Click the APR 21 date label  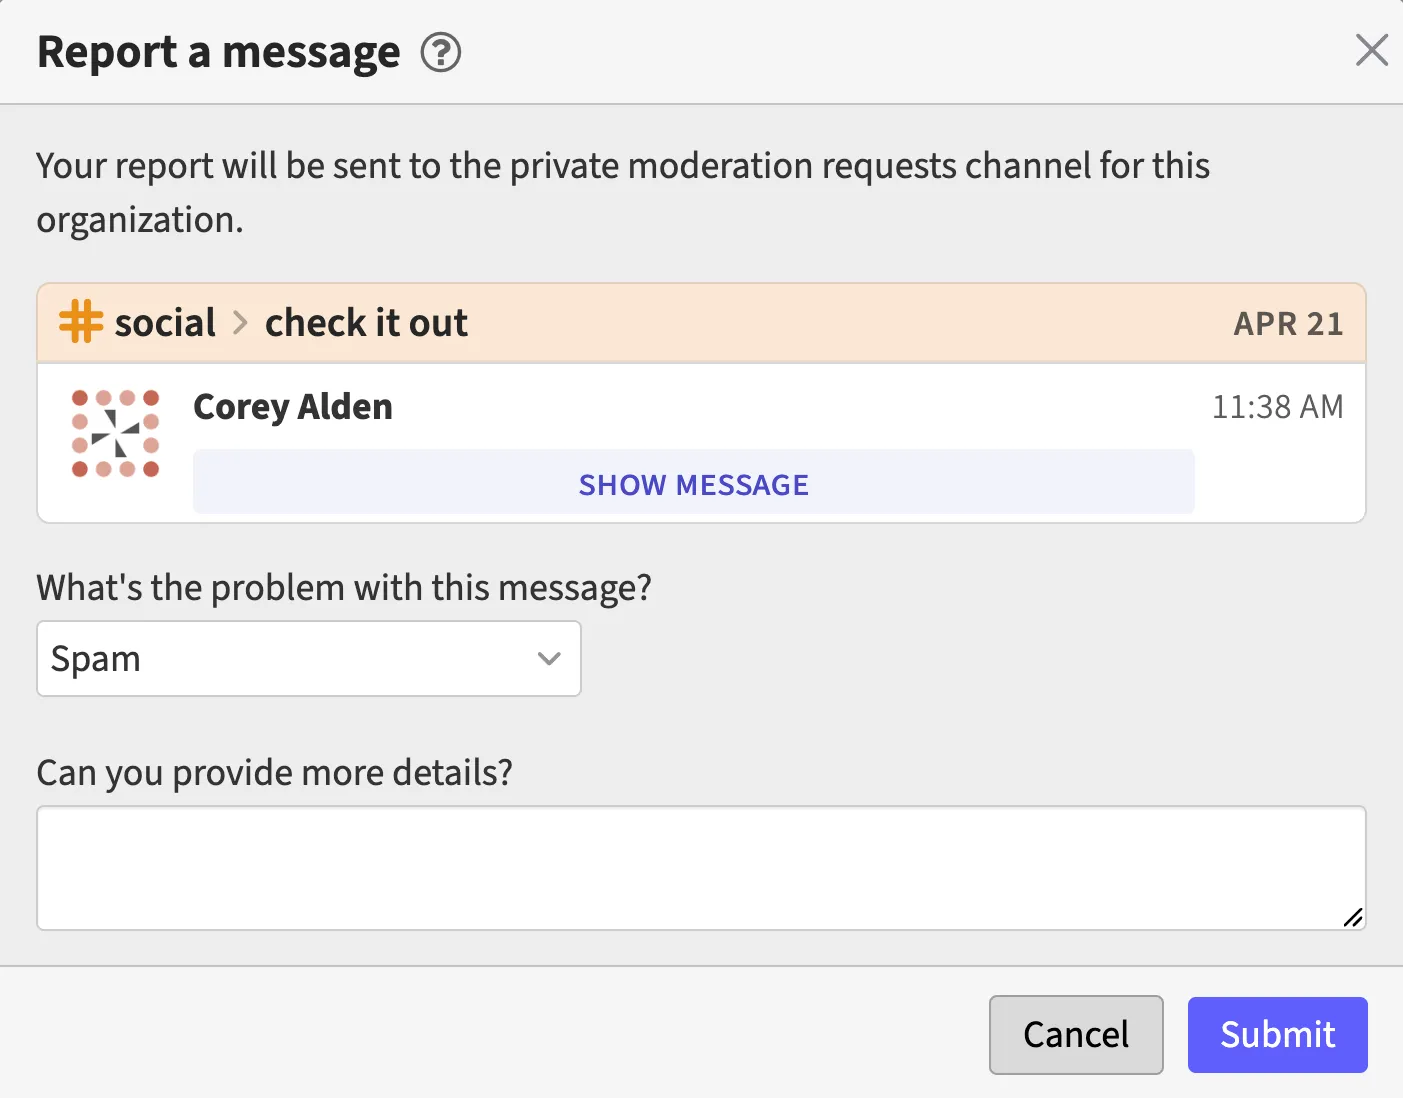(x=1287, y=324)
